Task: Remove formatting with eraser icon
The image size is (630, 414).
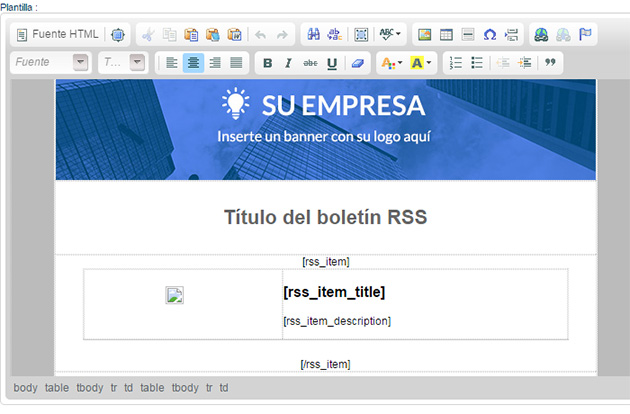Action: coord(358,63)
